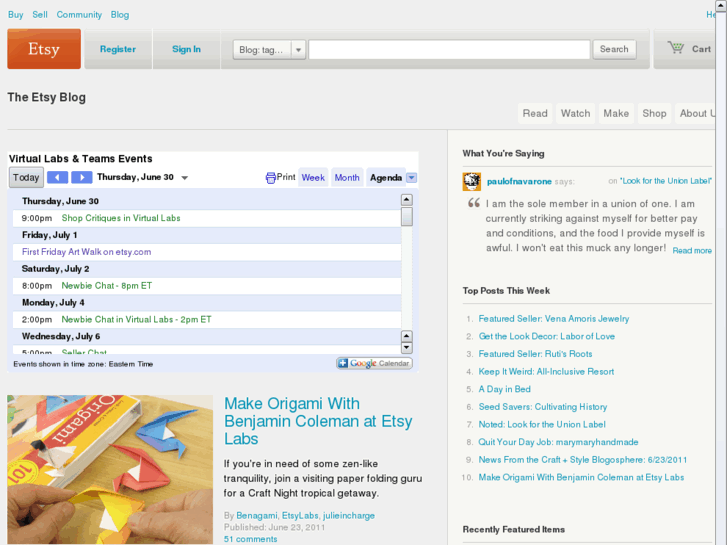The image size is (727, 545).
Task: Select Thursday, June 30 agenda header
Action: pyautogui.click(x=60, y=201)
